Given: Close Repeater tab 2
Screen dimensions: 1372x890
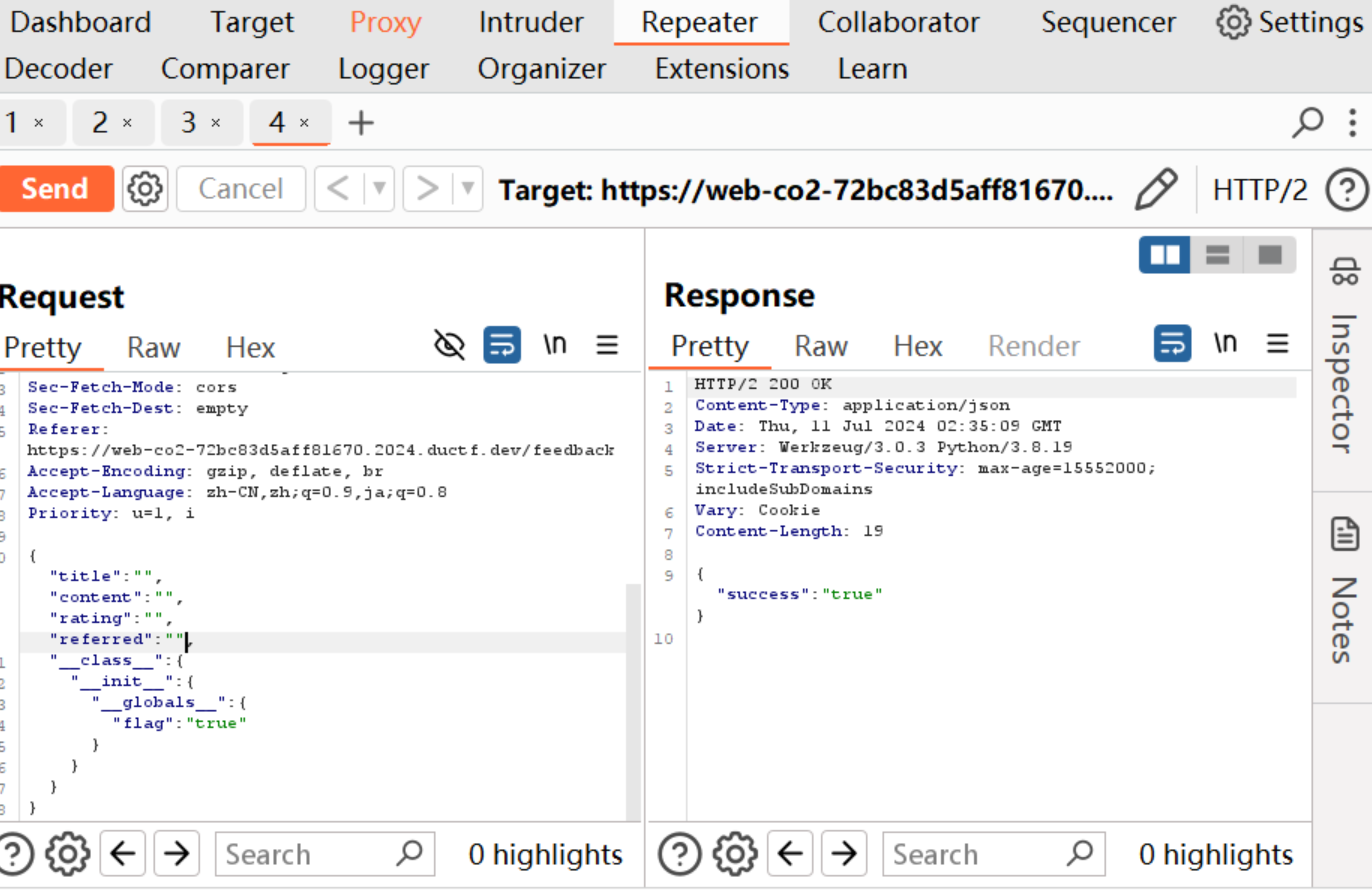Looking at the screenshot, I should pos(127,123).
